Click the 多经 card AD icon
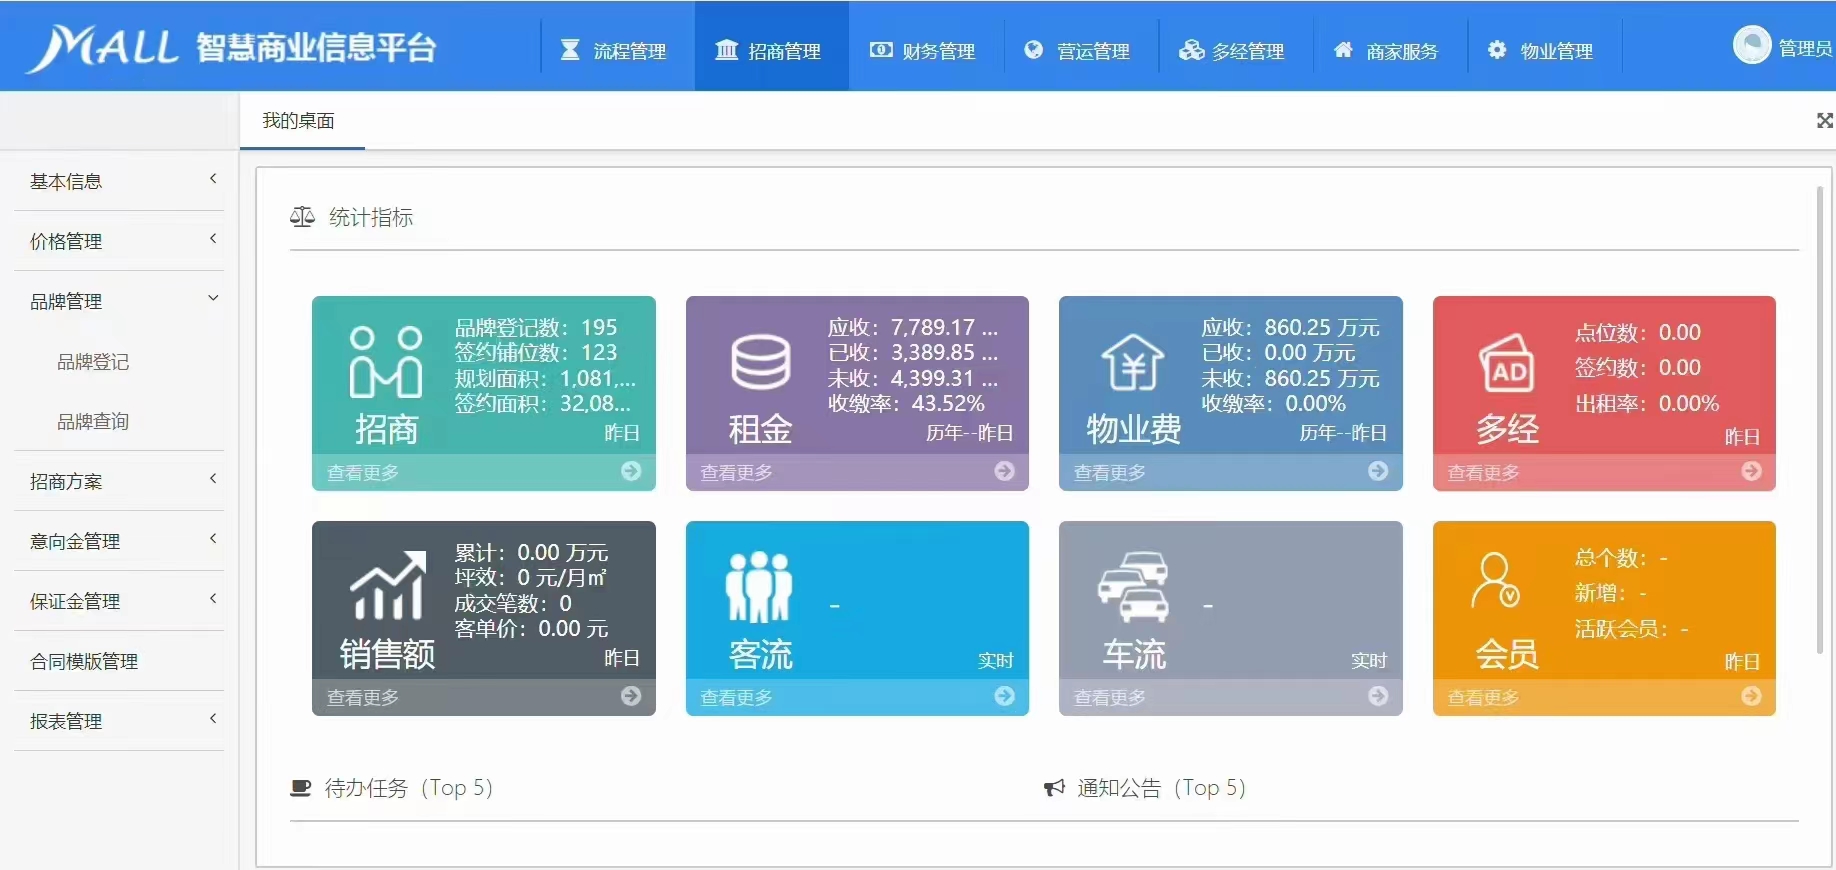 click(x=1507, y=364)
